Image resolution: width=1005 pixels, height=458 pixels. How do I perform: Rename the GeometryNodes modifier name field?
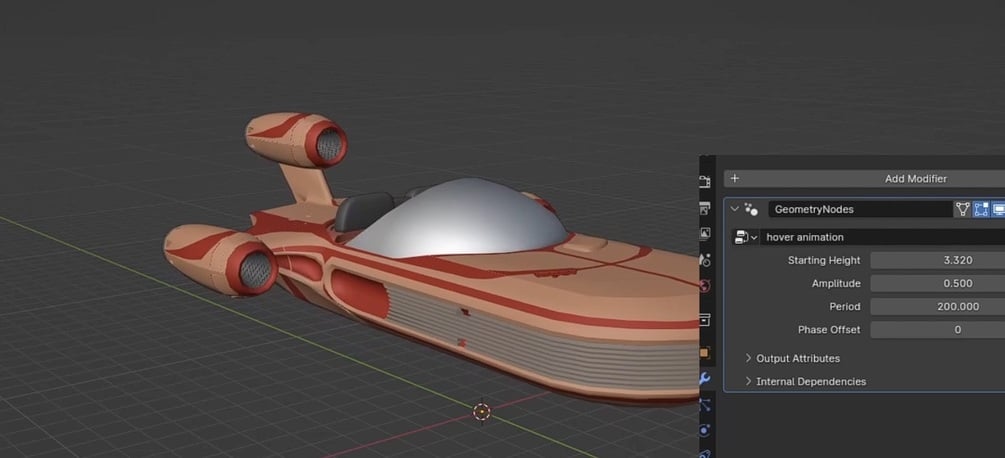(859, 209)
